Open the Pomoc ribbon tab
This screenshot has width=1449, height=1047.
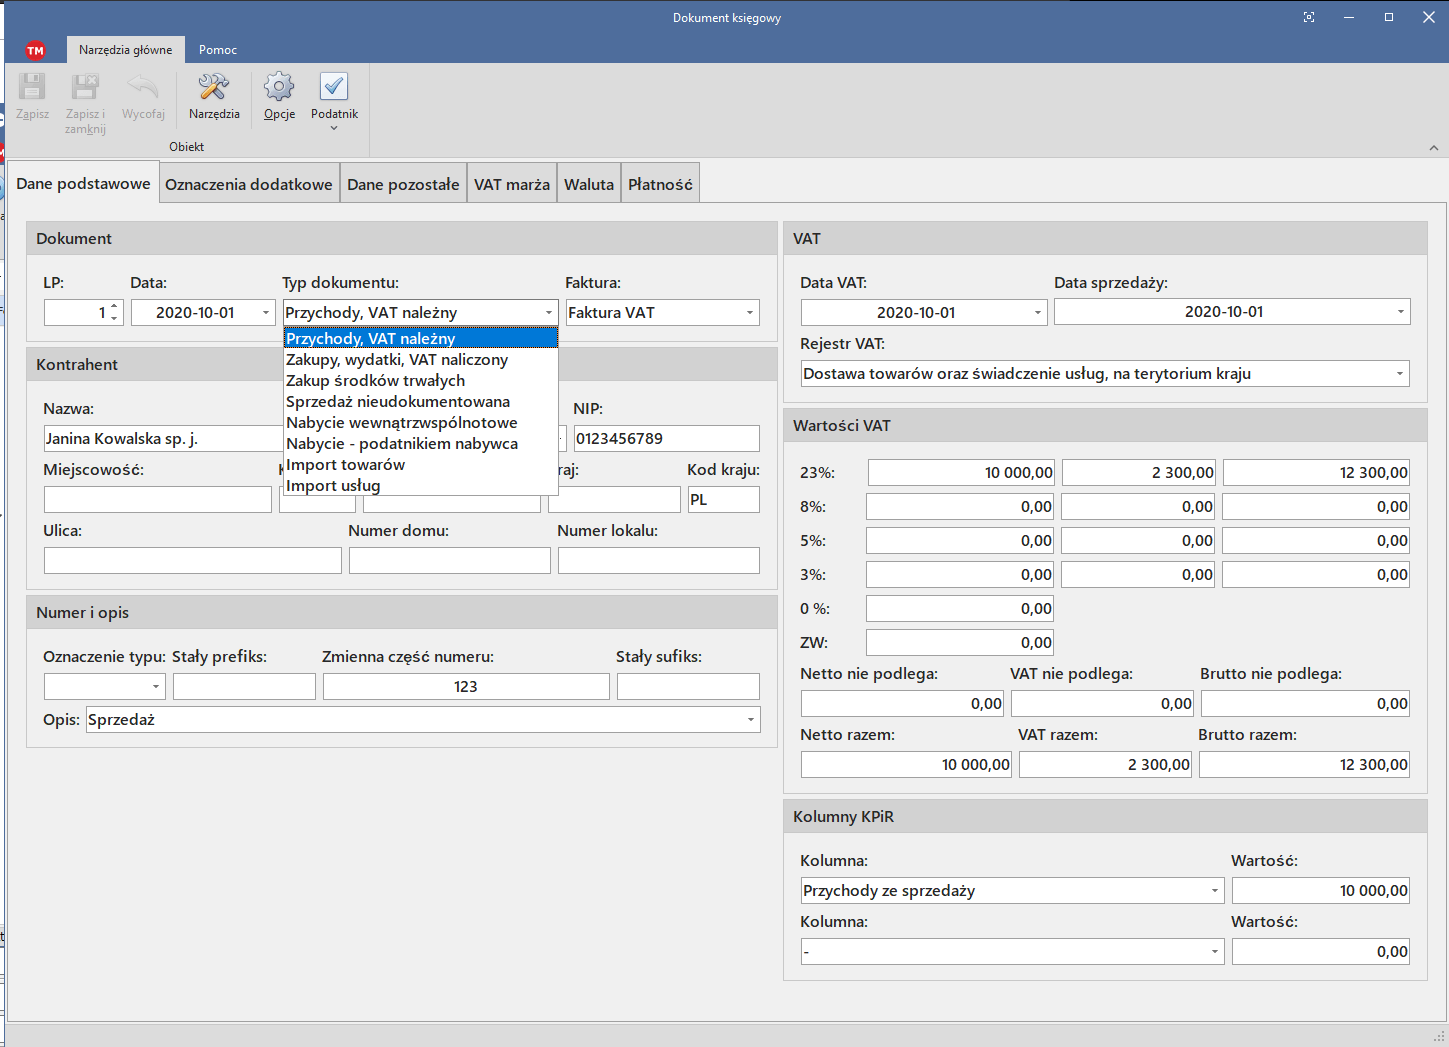pos(218,50)
